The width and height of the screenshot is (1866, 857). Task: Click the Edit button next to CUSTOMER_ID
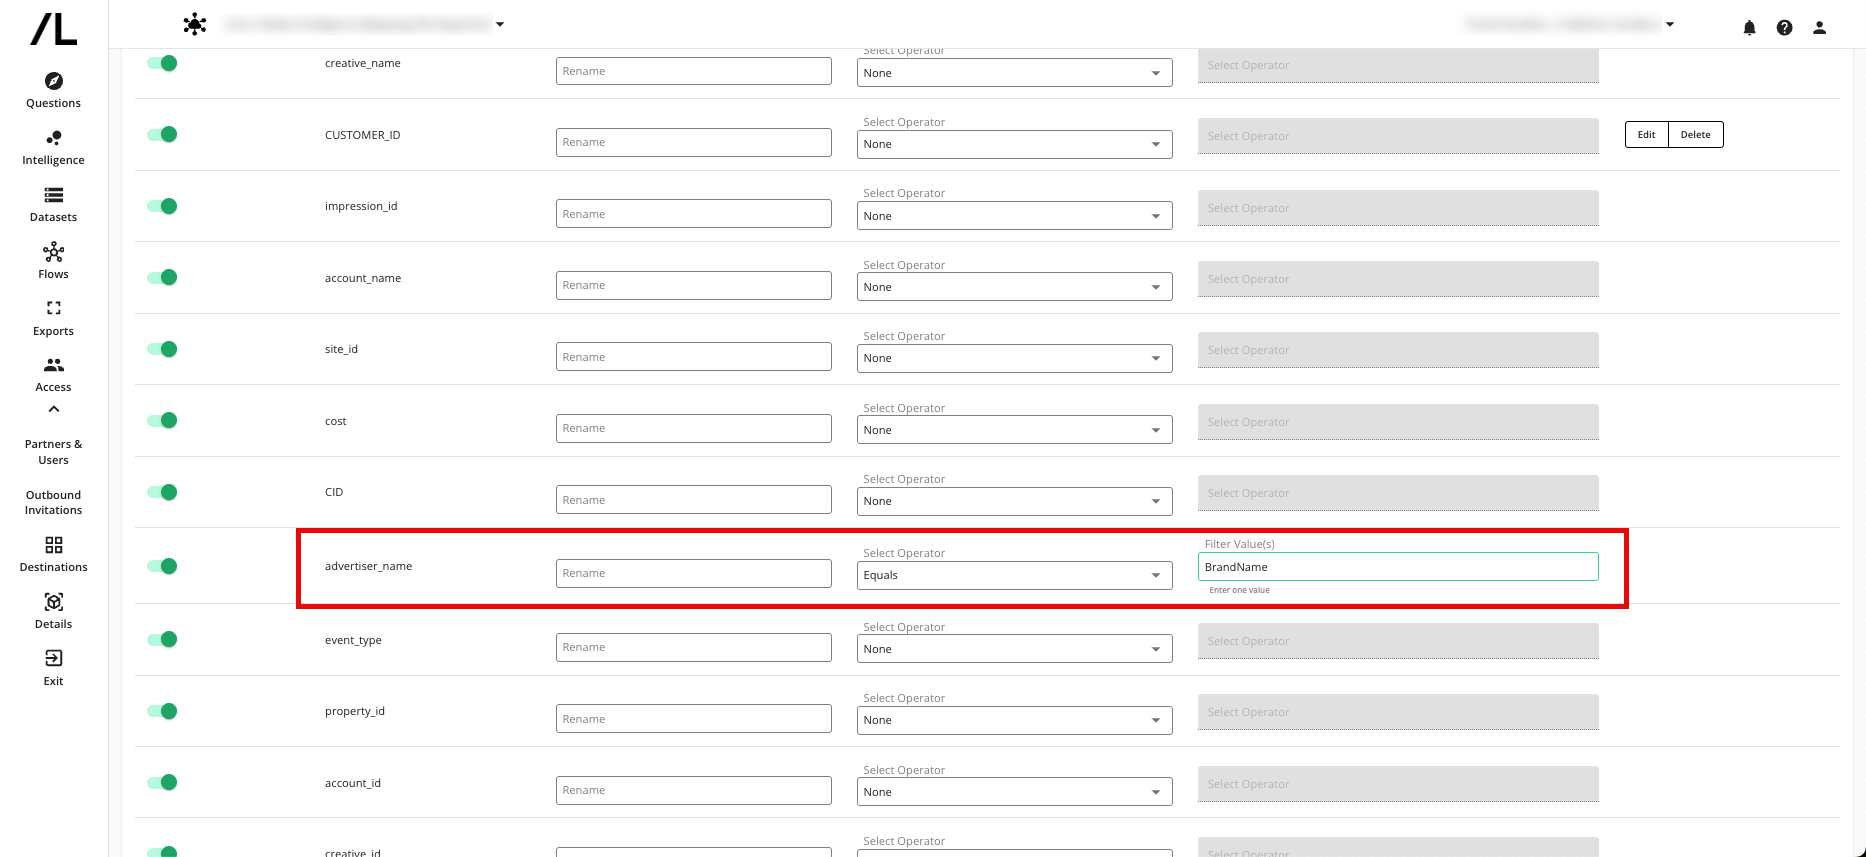coord(1645,134)
